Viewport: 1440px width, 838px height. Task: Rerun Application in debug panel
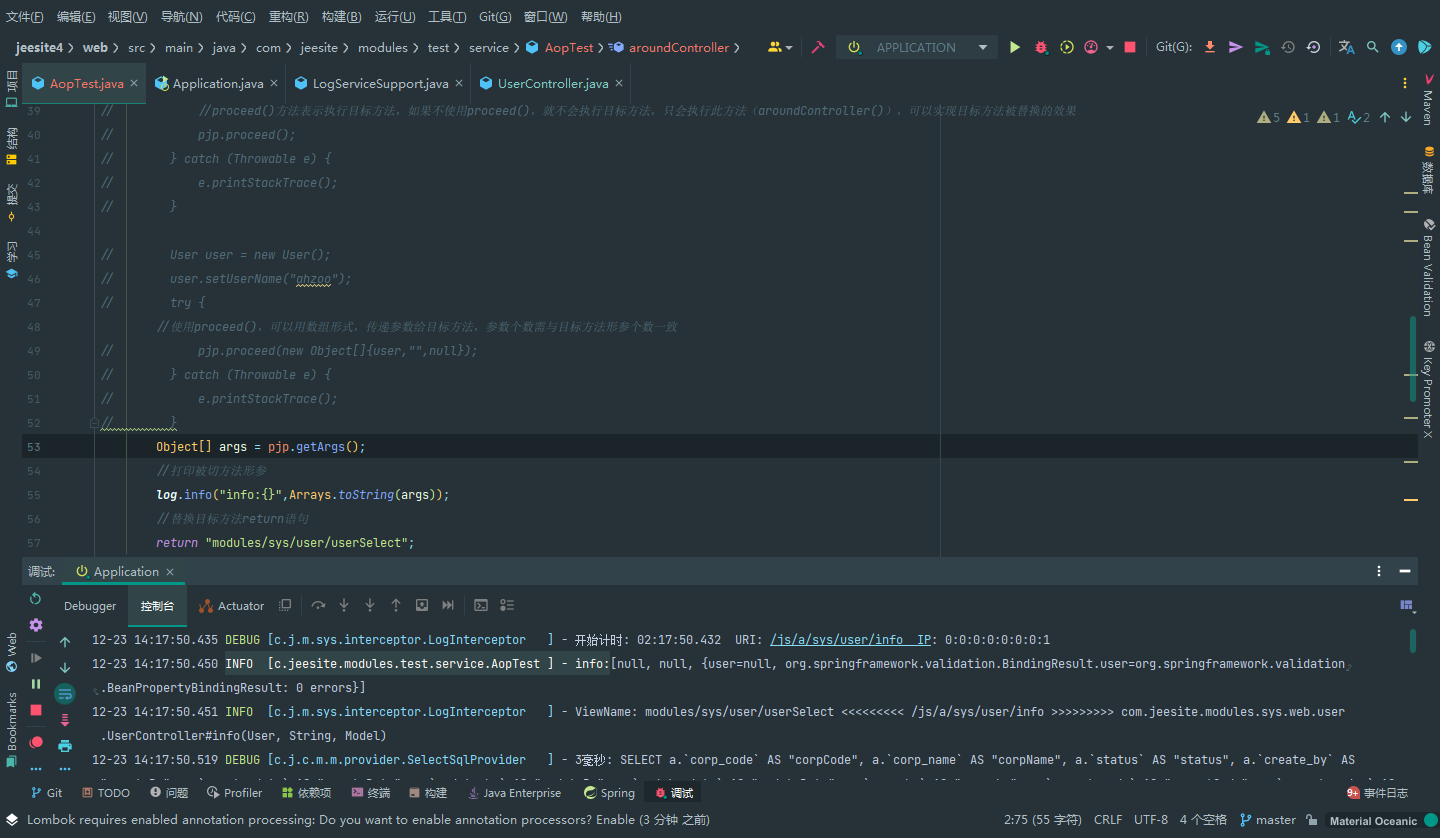coord(36,599)
